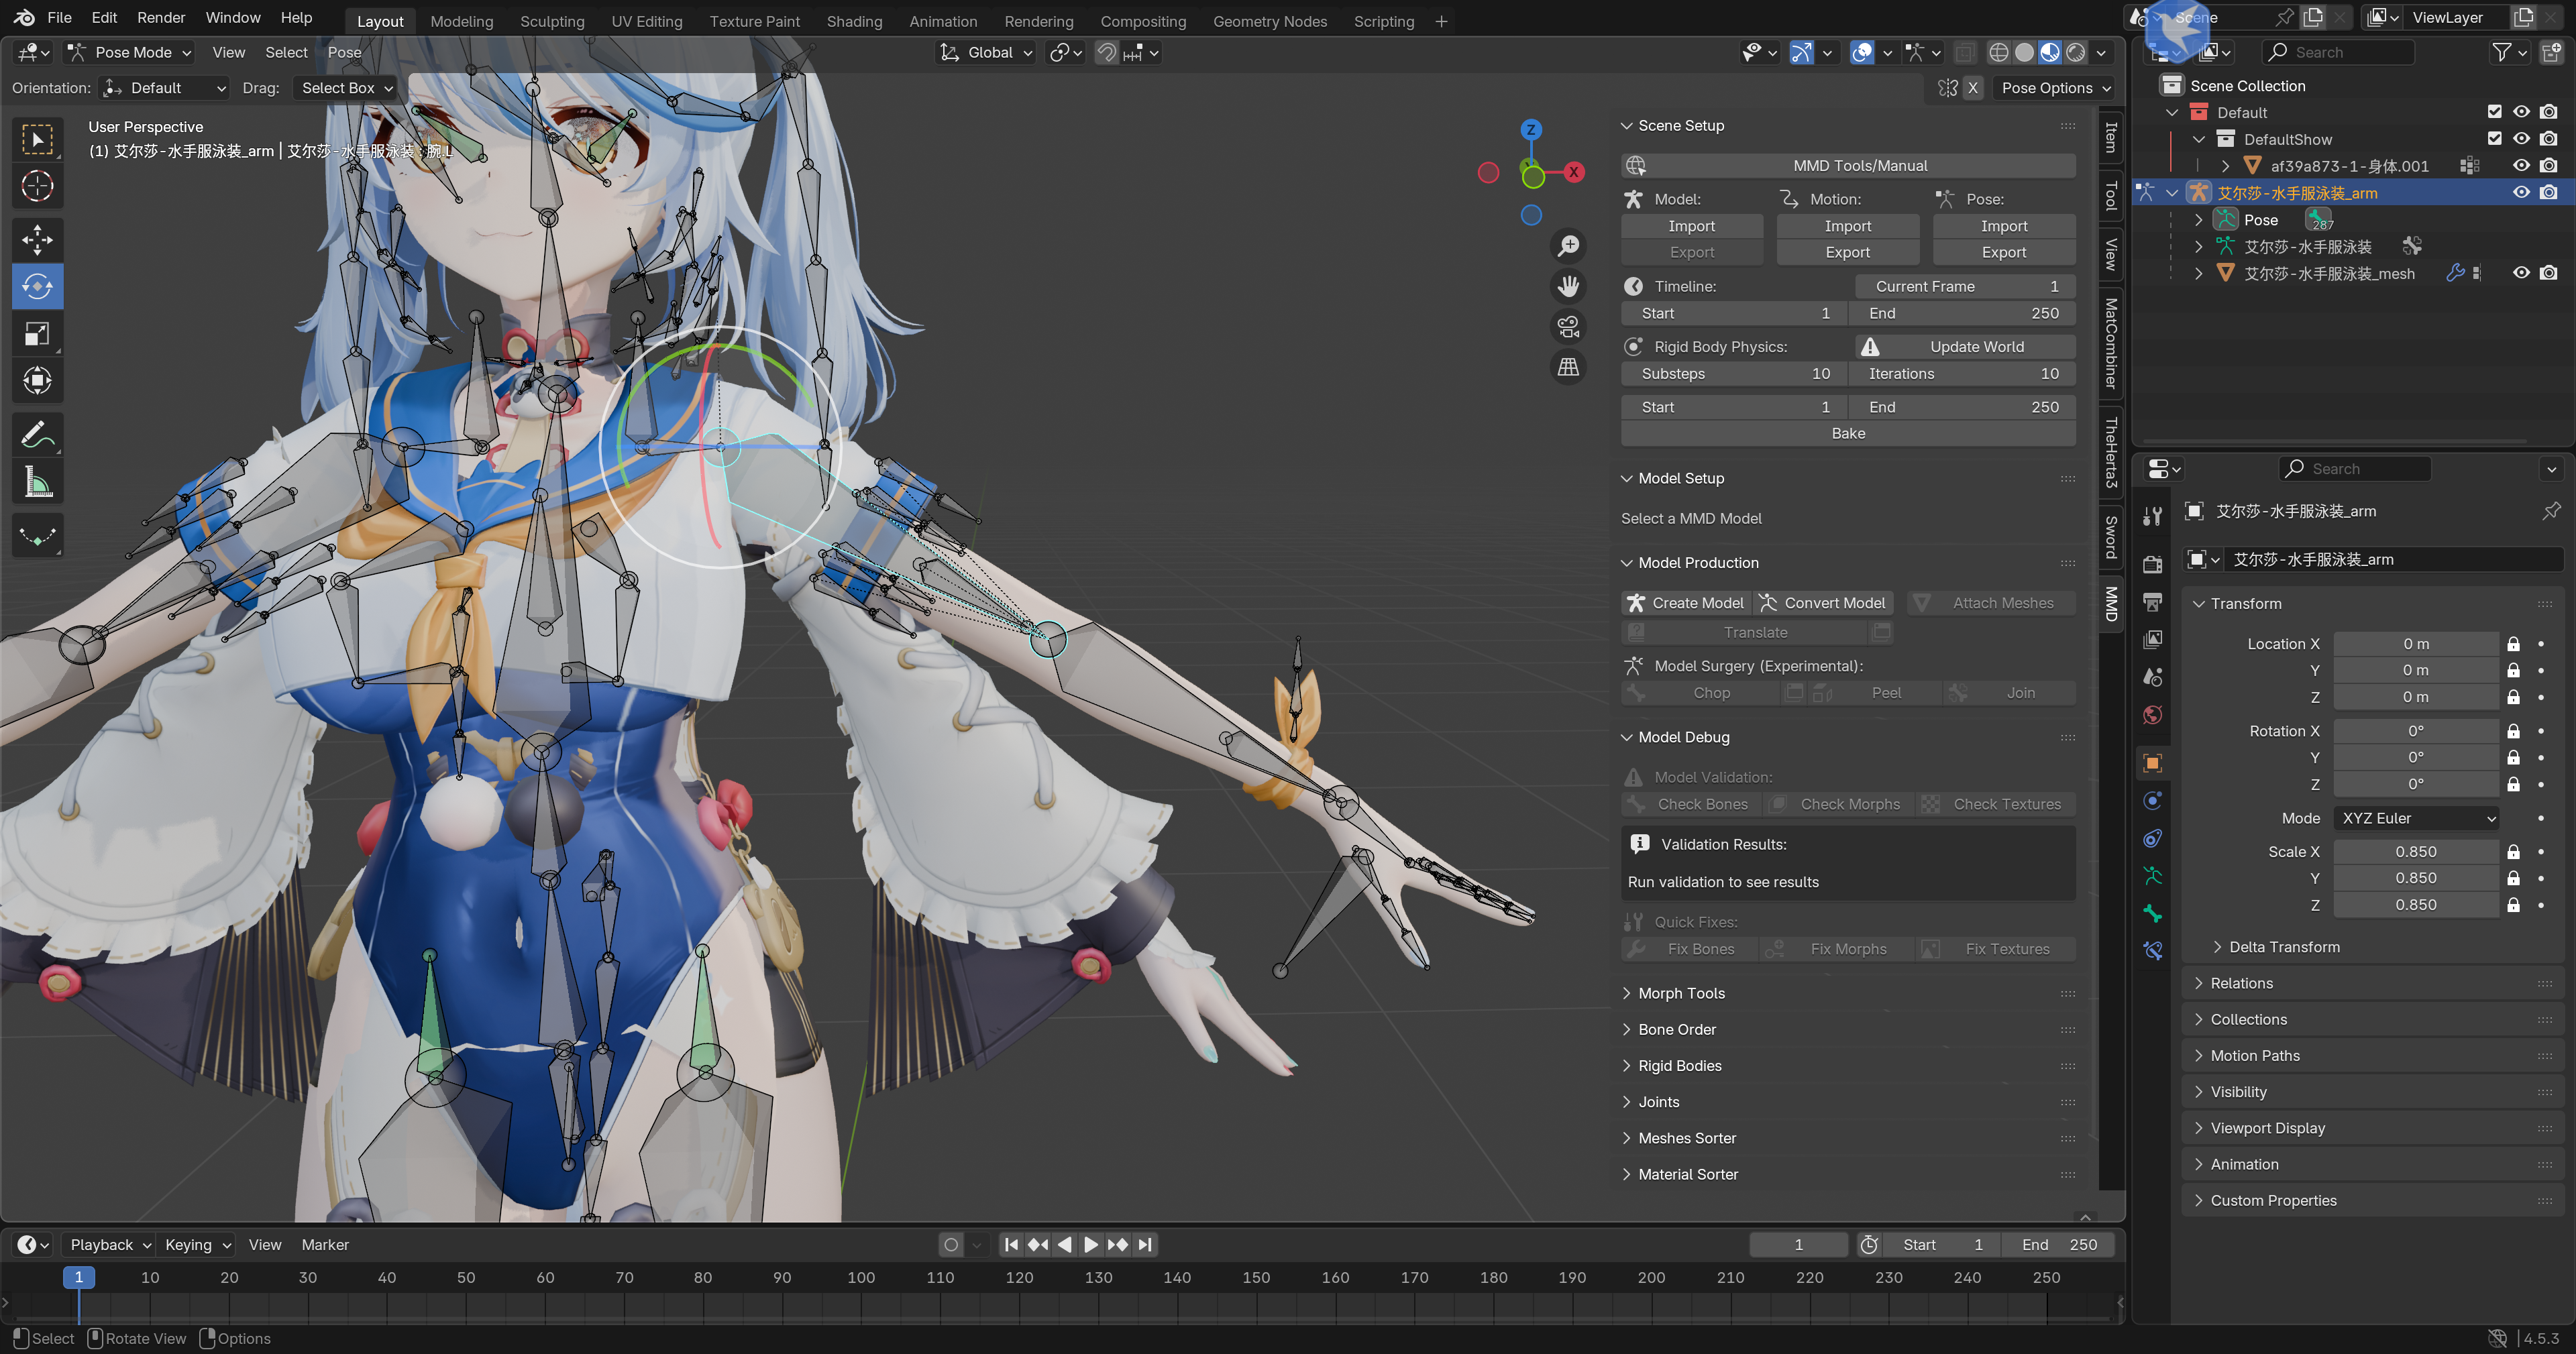Image resolution: width=2576 pixels, height=1354 pixels.
Task: Select the Move tool in toolbar
Action: (37, 239)
